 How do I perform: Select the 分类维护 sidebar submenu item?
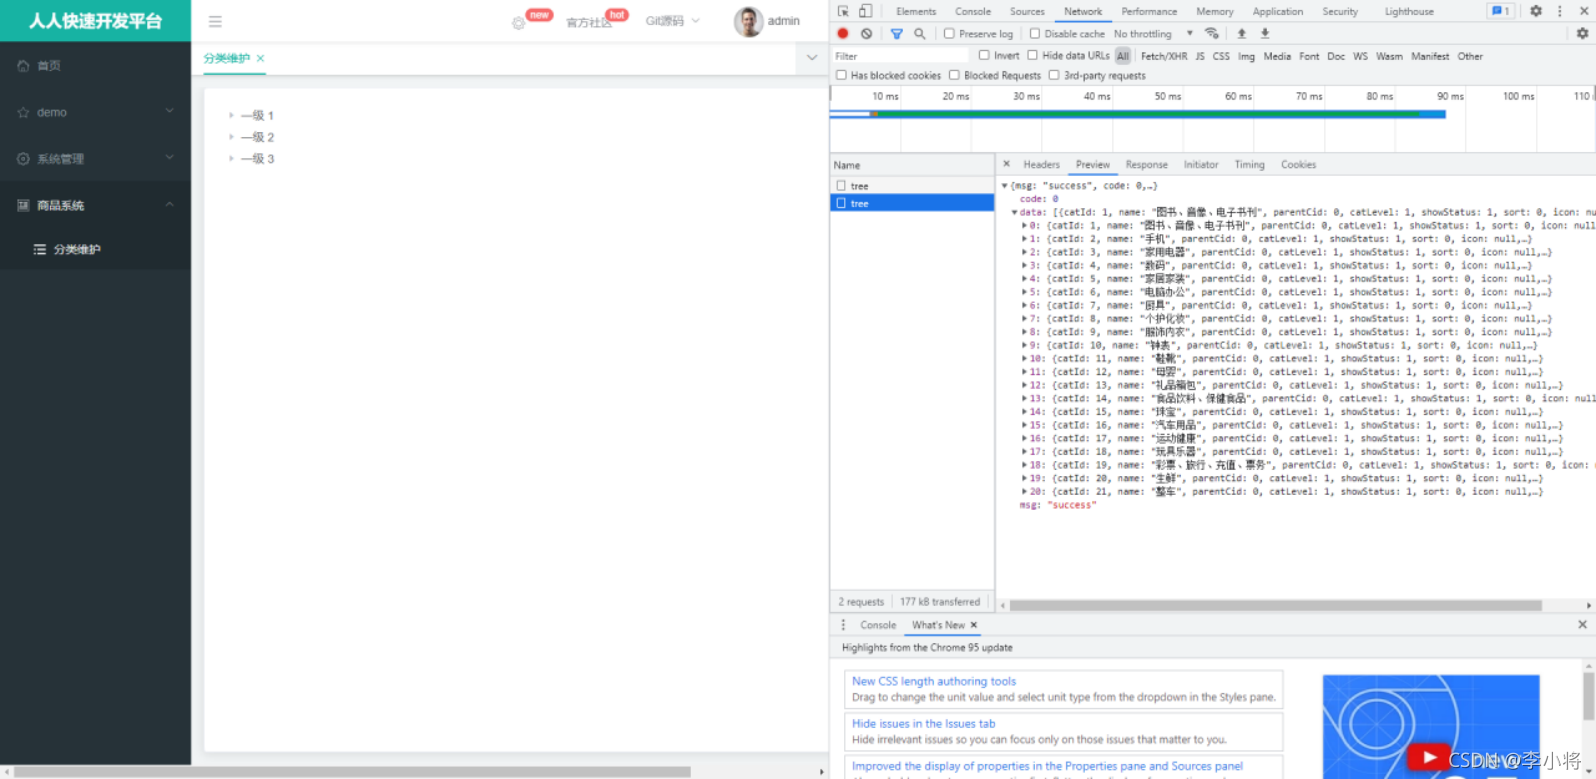pyautogui.click(x=95, y=249)
